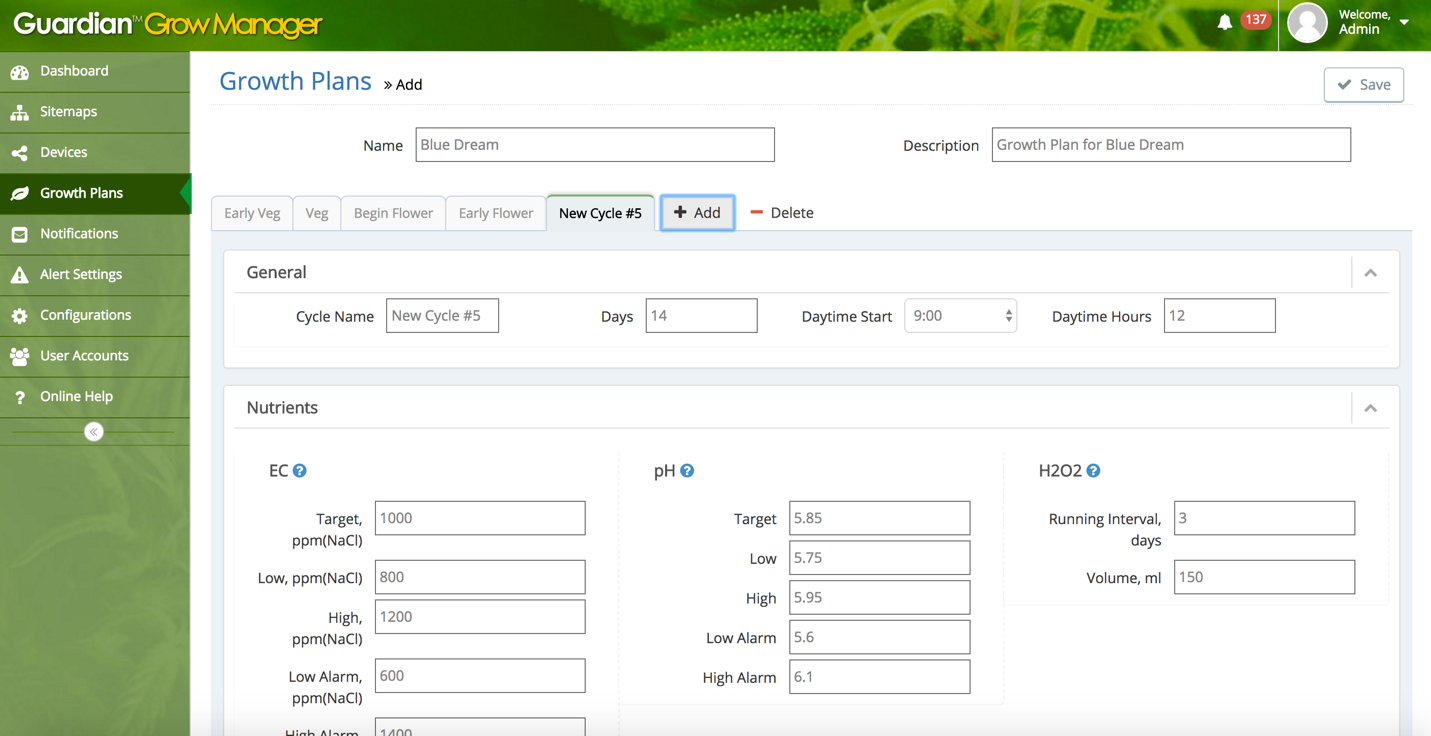Click the pH Target input field
Viewport: 1431px width, 736px height.
tap(879, 518)
